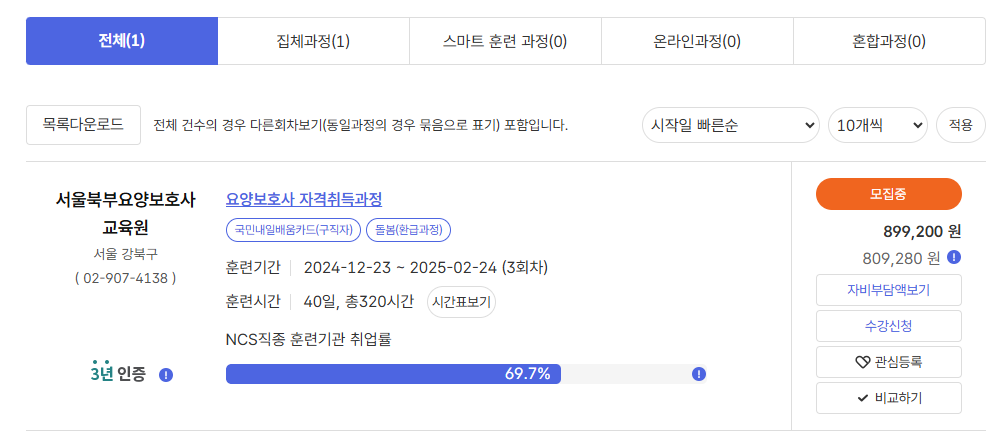Select the 전체(1) tab
This screenshot has width=1000, height=441.
click(122, 41)
